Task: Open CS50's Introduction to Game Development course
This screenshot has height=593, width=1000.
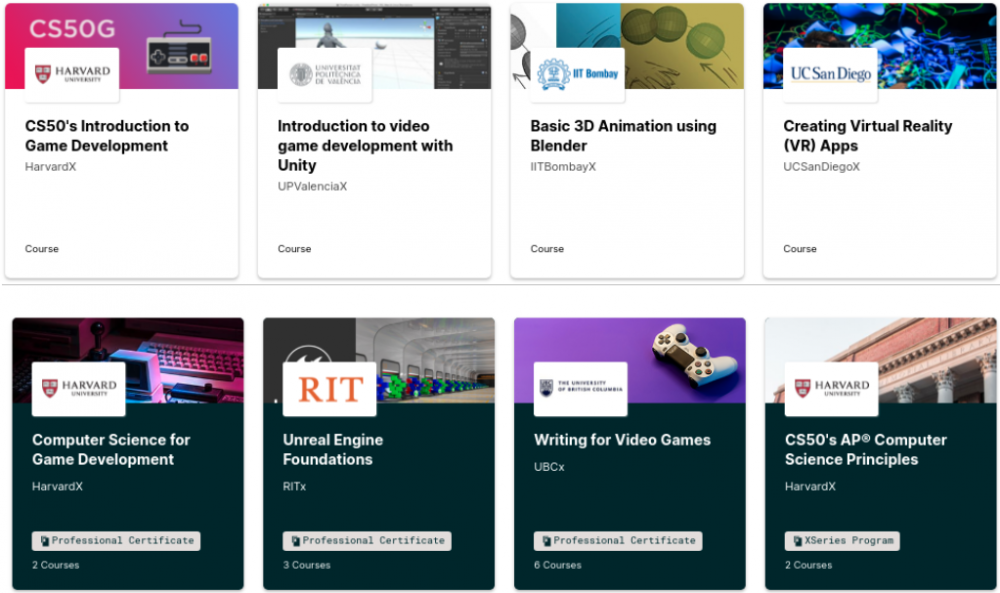Action: 121,135
